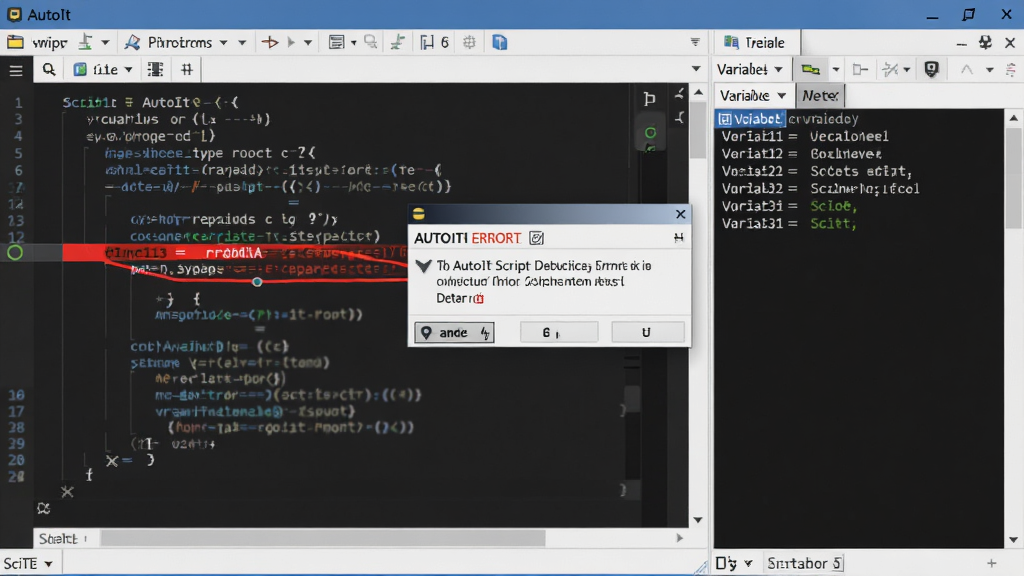Click the crosshair target icon in the toolbar
Image resolution: width=1024 pixels, height=576 pixels.
(x=470, y=42)
